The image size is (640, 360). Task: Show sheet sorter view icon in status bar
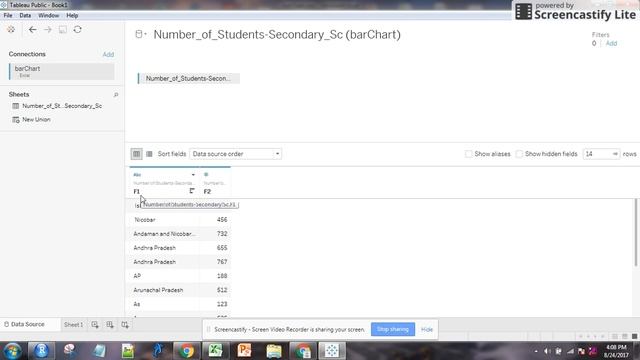click(x=624, y=336)
